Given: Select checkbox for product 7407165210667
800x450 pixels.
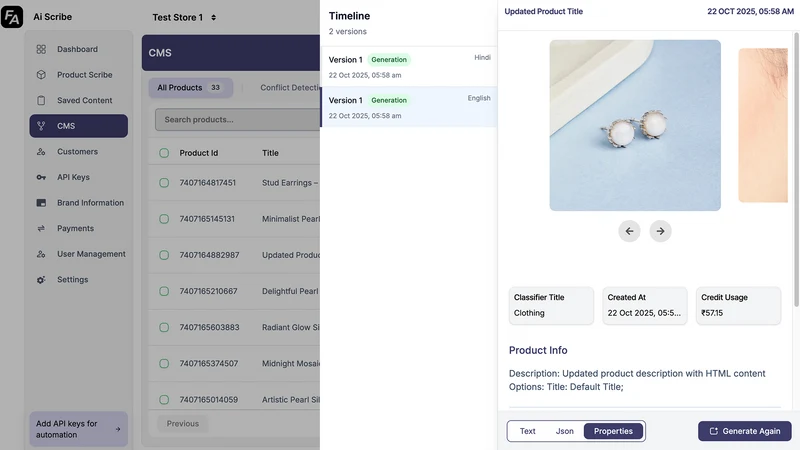Looking at the screenshot, I should point(164,291).
